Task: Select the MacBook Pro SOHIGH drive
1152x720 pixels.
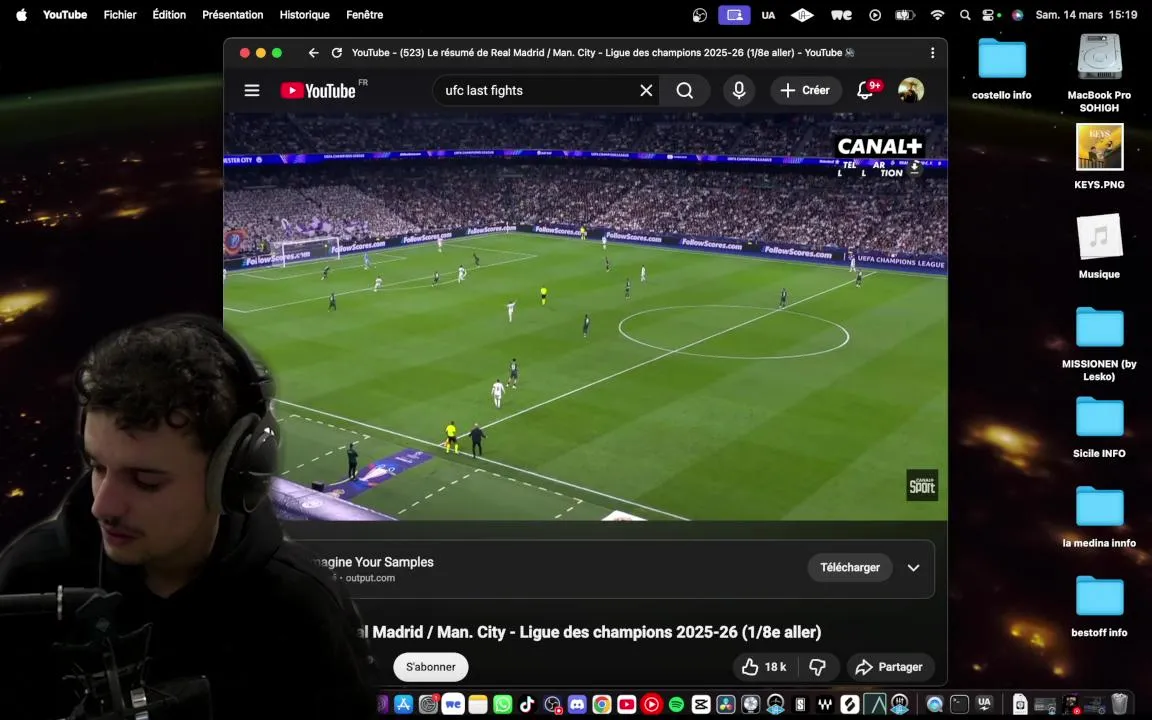Action: tap(1099, 73)
